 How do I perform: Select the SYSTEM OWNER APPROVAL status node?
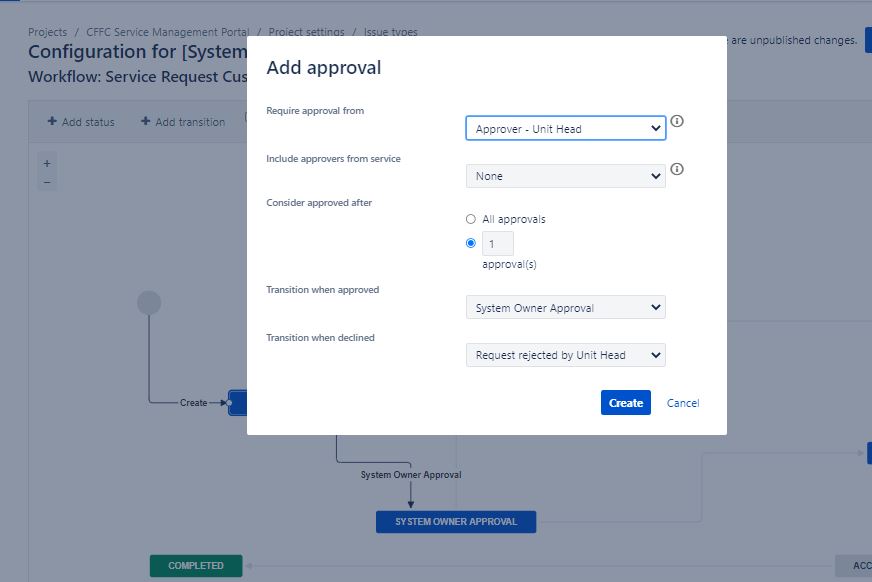(x=456, y=521)
